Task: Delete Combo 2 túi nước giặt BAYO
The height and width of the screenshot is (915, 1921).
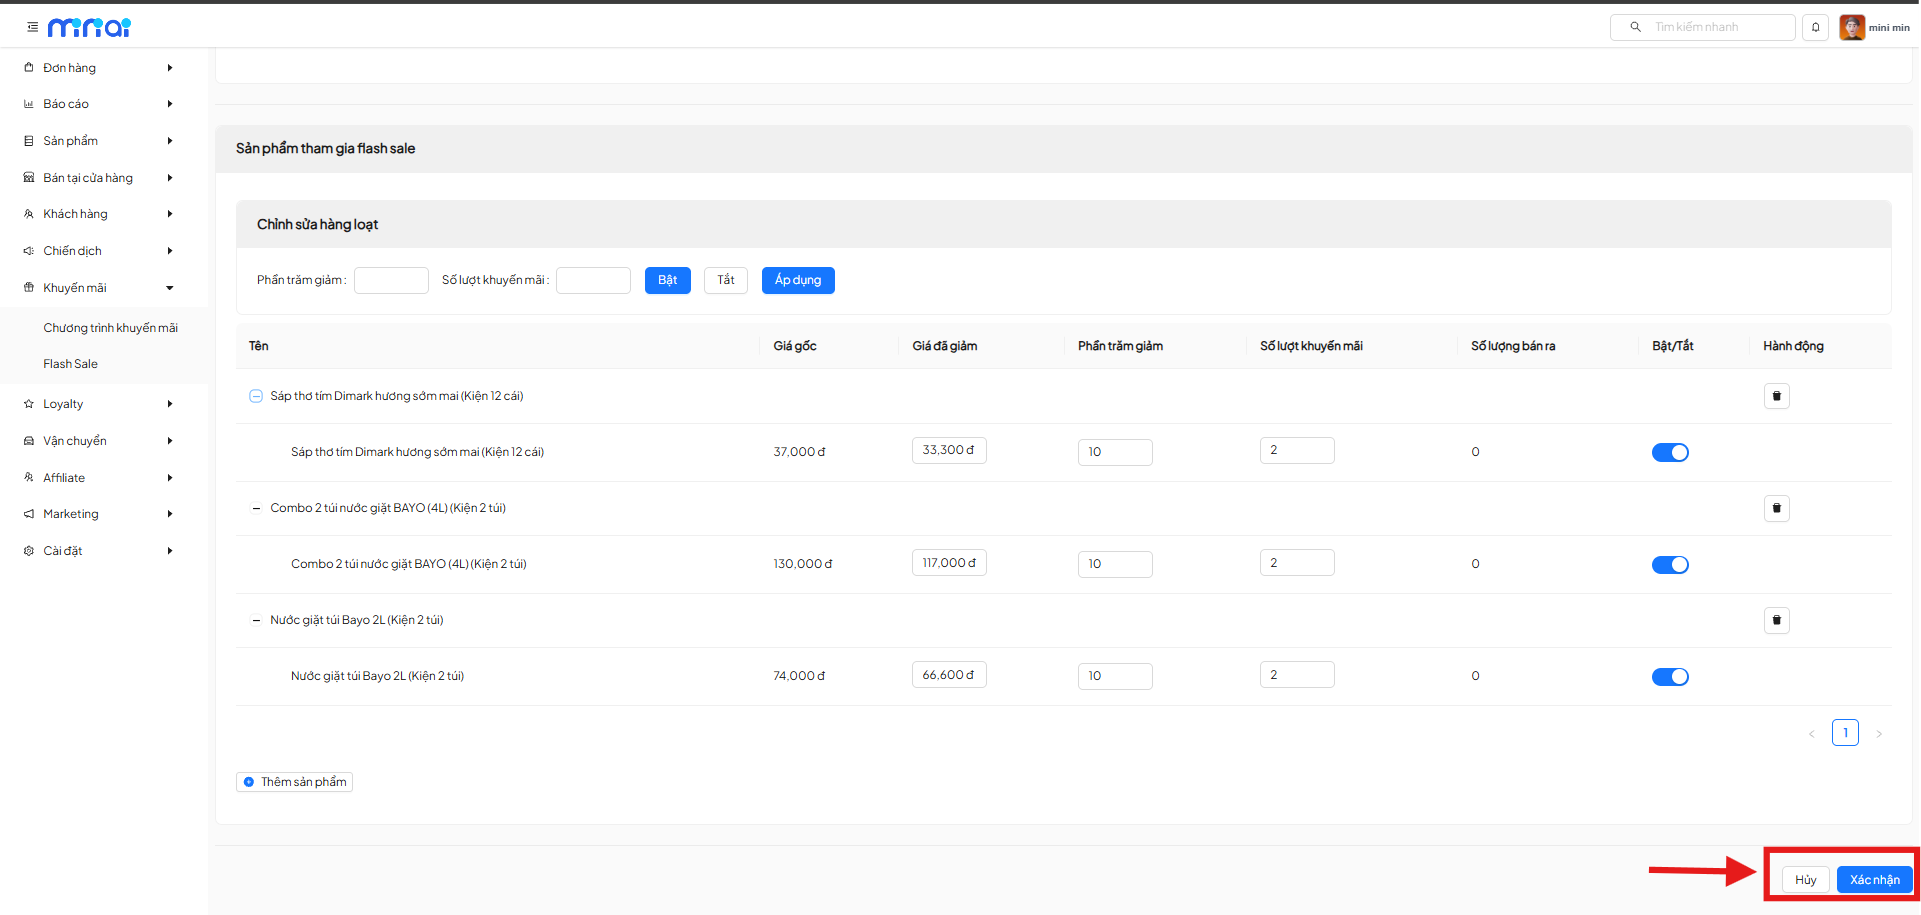Action: coord(1776,508)
